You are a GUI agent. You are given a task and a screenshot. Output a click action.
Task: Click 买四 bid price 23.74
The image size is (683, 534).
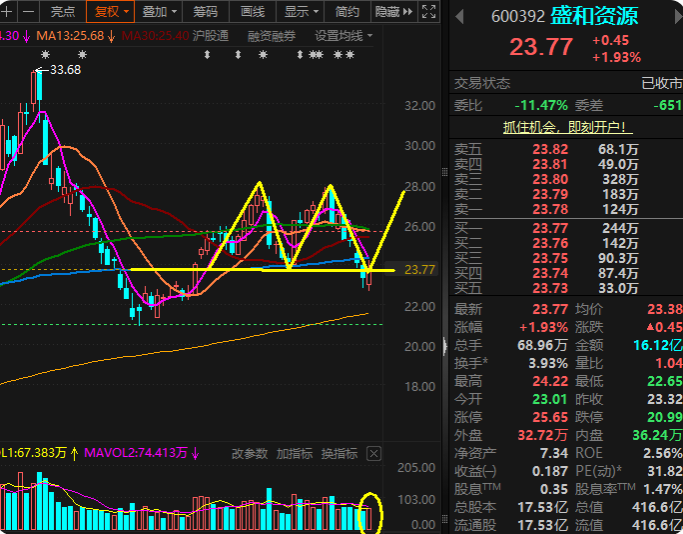pos(550,274)
